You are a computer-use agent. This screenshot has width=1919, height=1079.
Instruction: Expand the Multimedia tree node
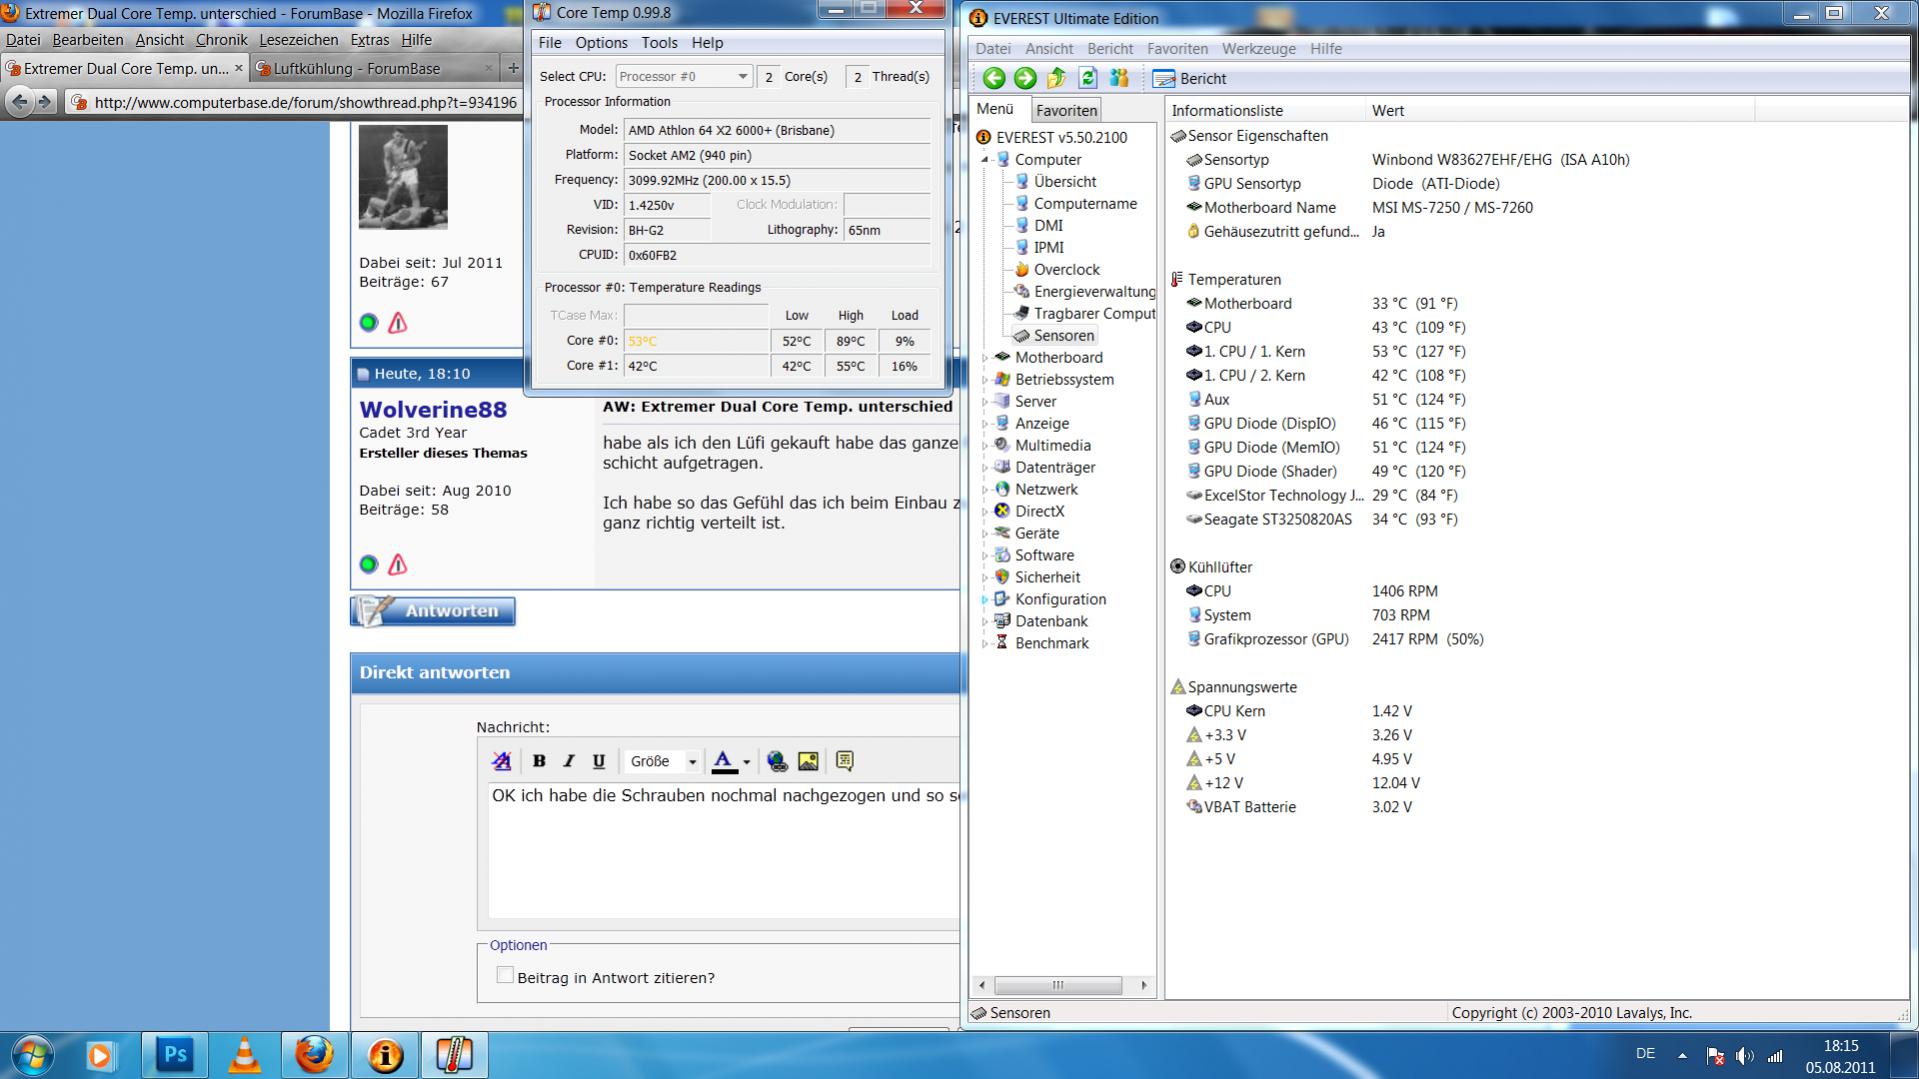pyautogui.click(x=985, y=445)
